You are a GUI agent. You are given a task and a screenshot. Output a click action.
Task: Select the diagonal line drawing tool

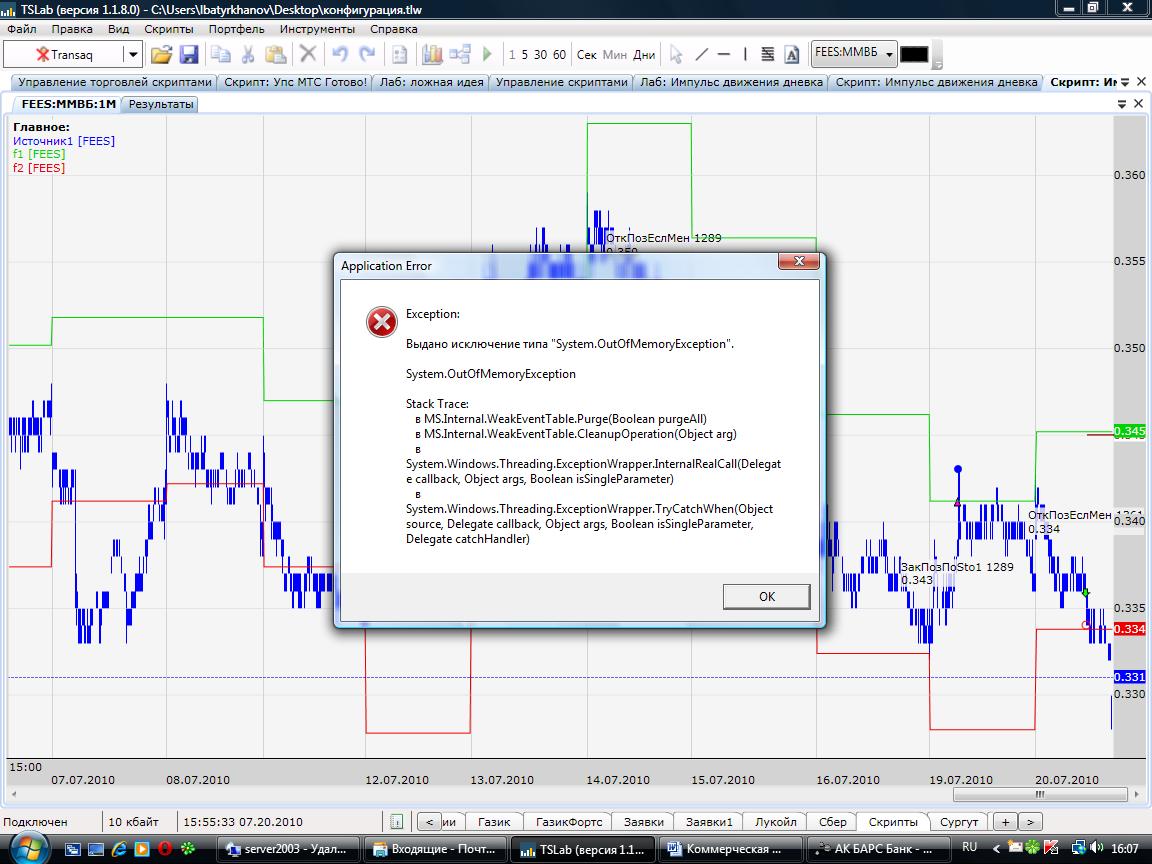[x=701, y=54]
